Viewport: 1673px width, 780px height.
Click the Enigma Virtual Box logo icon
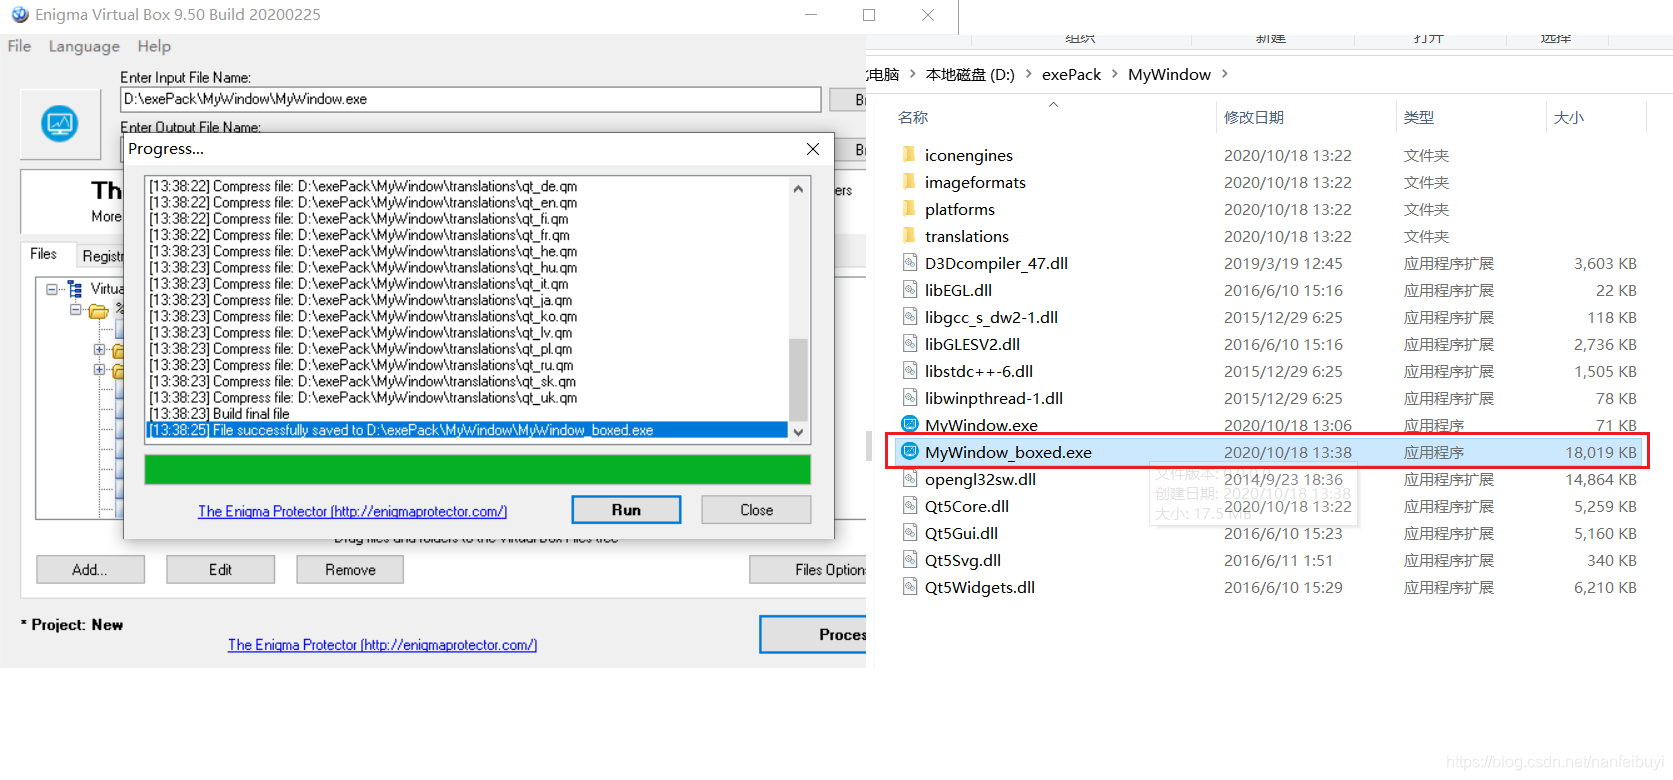tap(60, 124)
